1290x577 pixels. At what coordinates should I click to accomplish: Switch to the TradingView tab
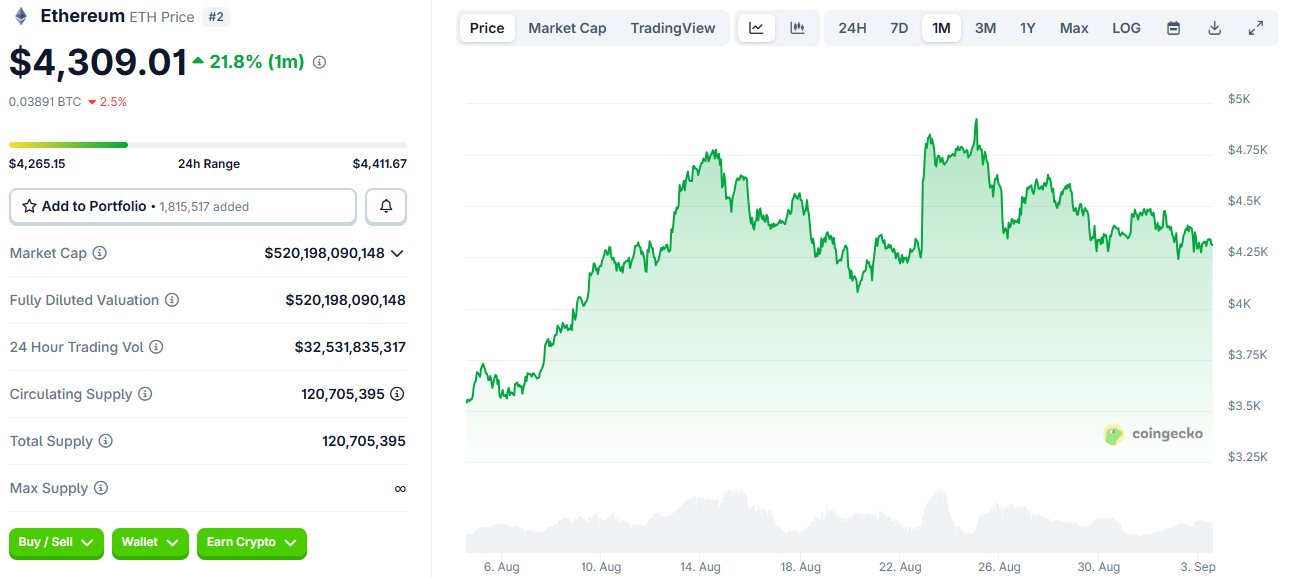tap(673, 28)
